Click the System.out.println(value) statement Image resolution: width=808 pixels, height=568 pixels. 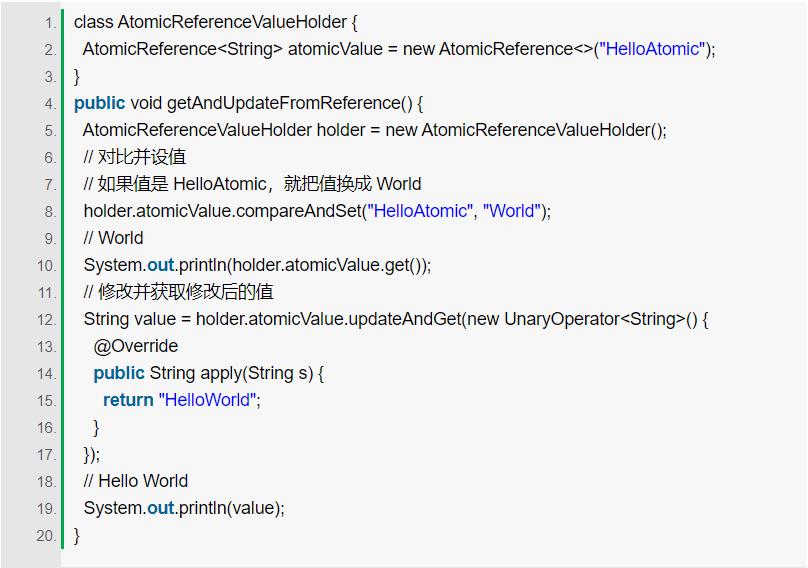pyautogui.click(x=184, y=508)
